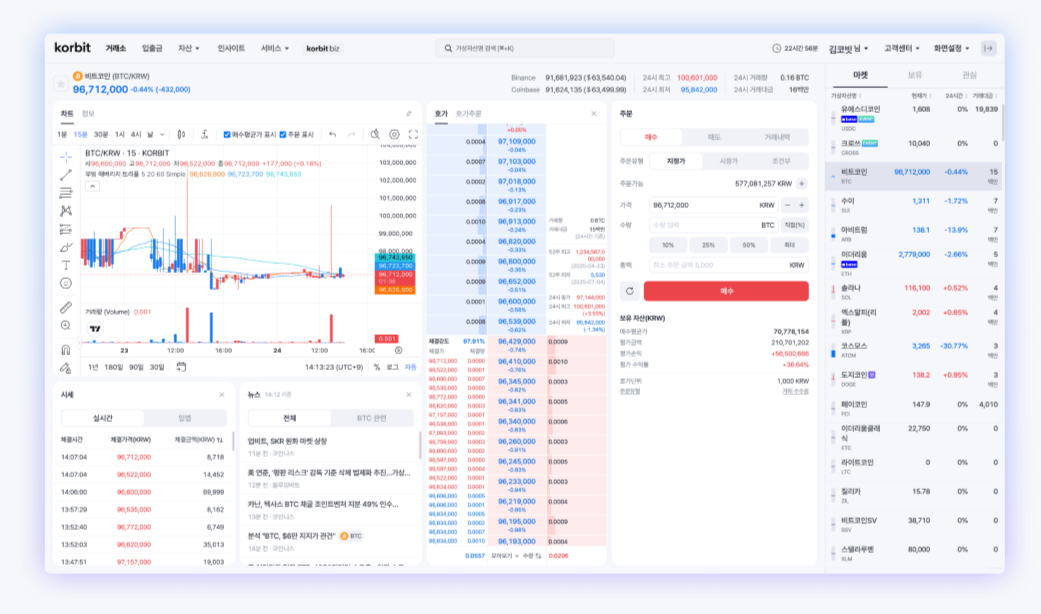Open chart settings gear icon

coord(394,134)
